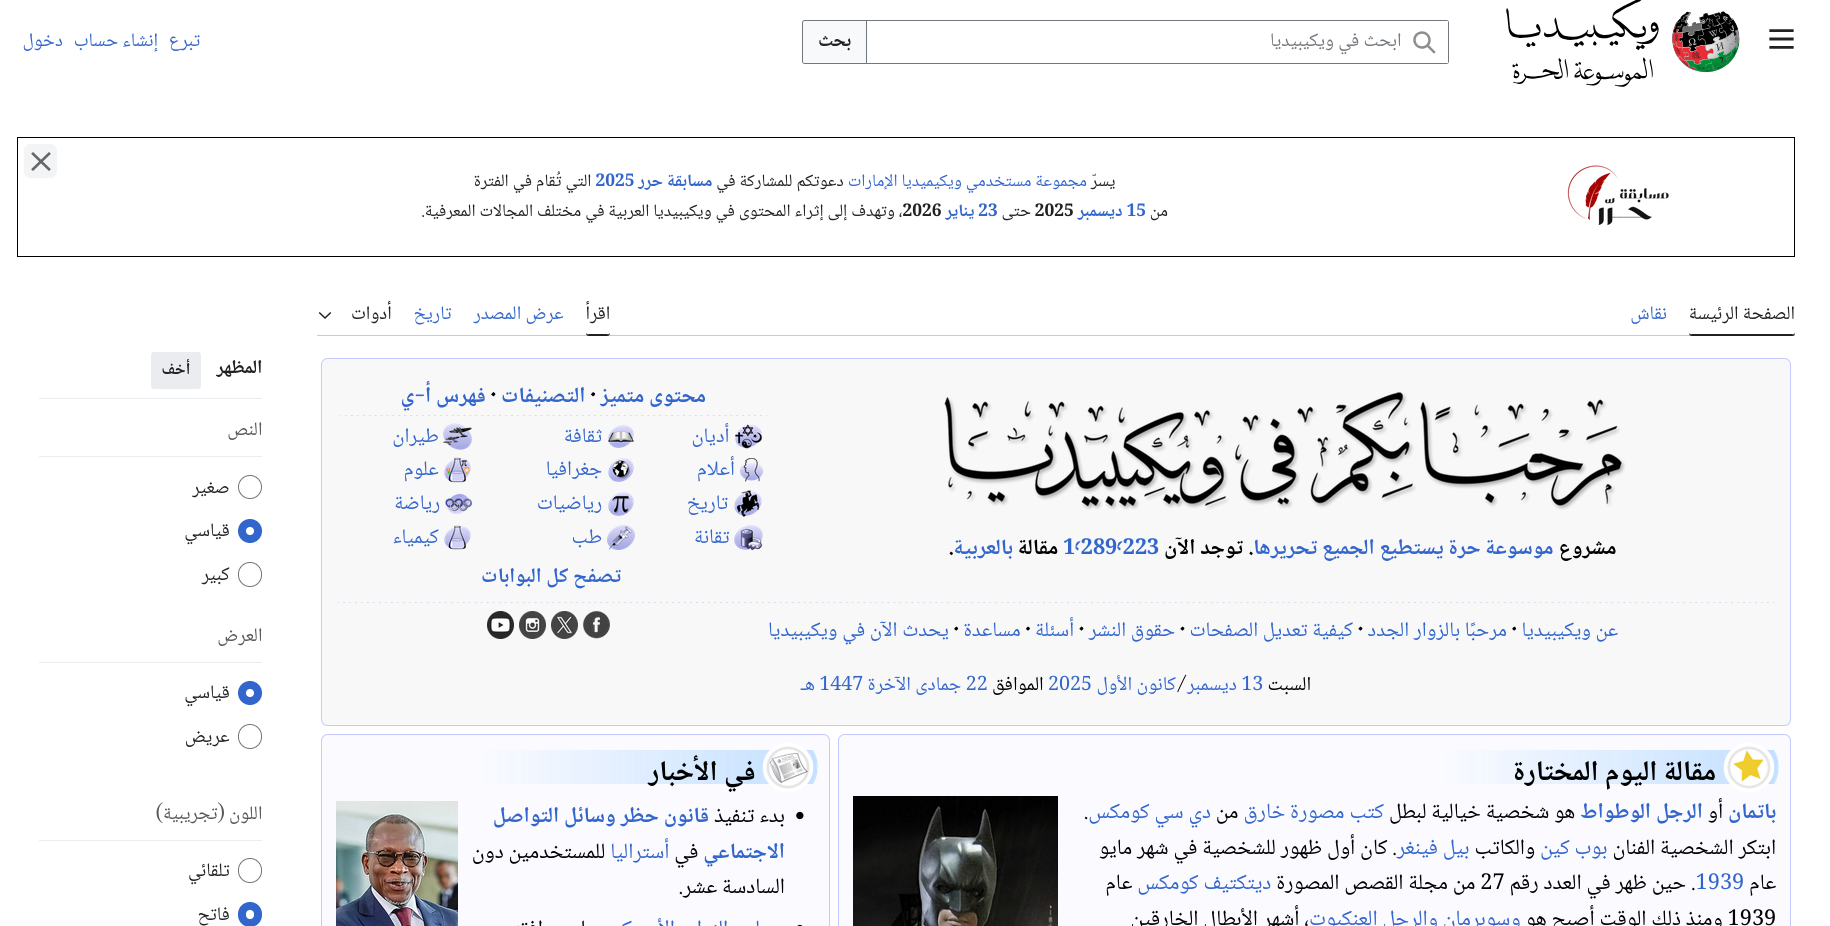Open the علوم portal flask icon

[458, 469]
